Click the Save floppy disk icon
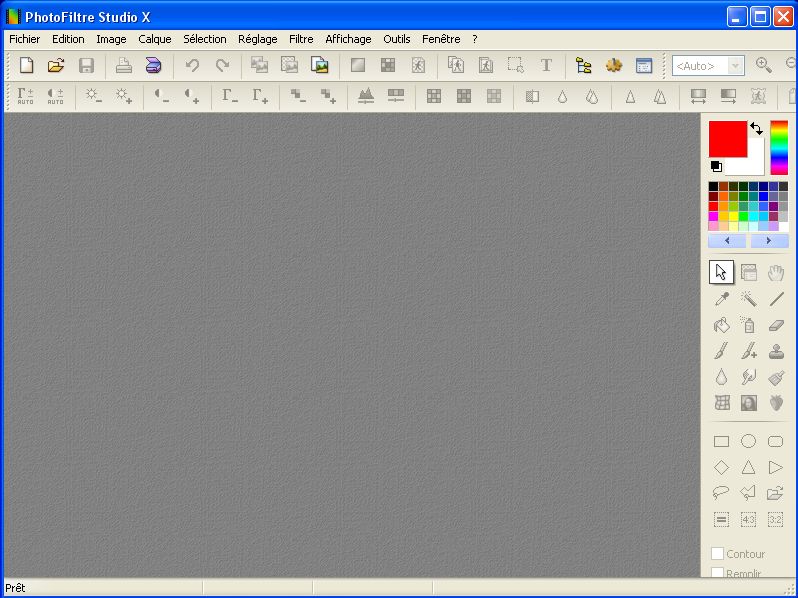 (86, 65)
